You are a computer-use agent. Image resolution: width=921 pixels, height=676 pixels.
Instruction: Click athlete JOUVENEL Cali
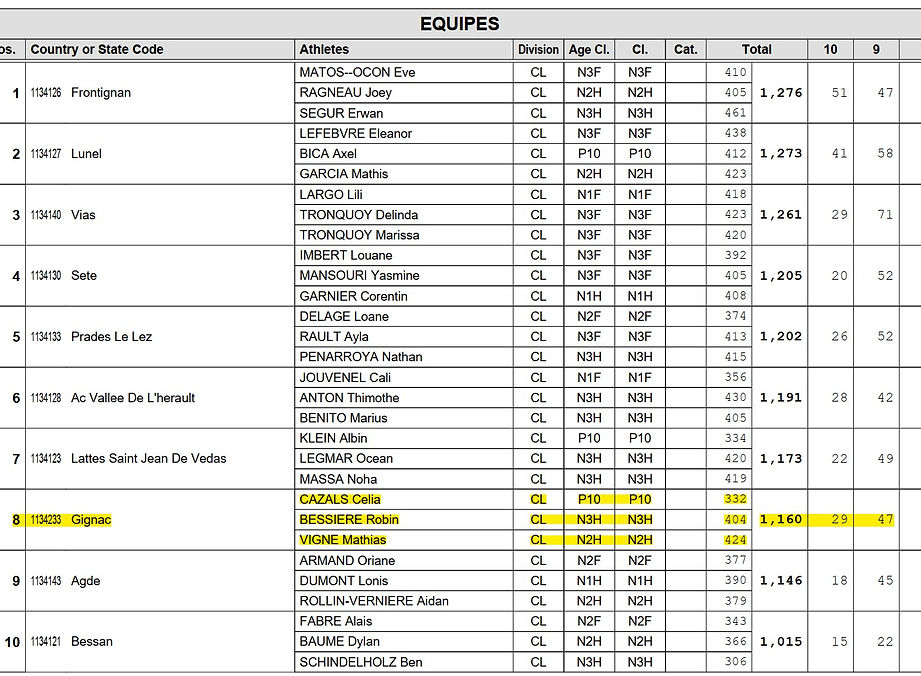click(345, 378)
